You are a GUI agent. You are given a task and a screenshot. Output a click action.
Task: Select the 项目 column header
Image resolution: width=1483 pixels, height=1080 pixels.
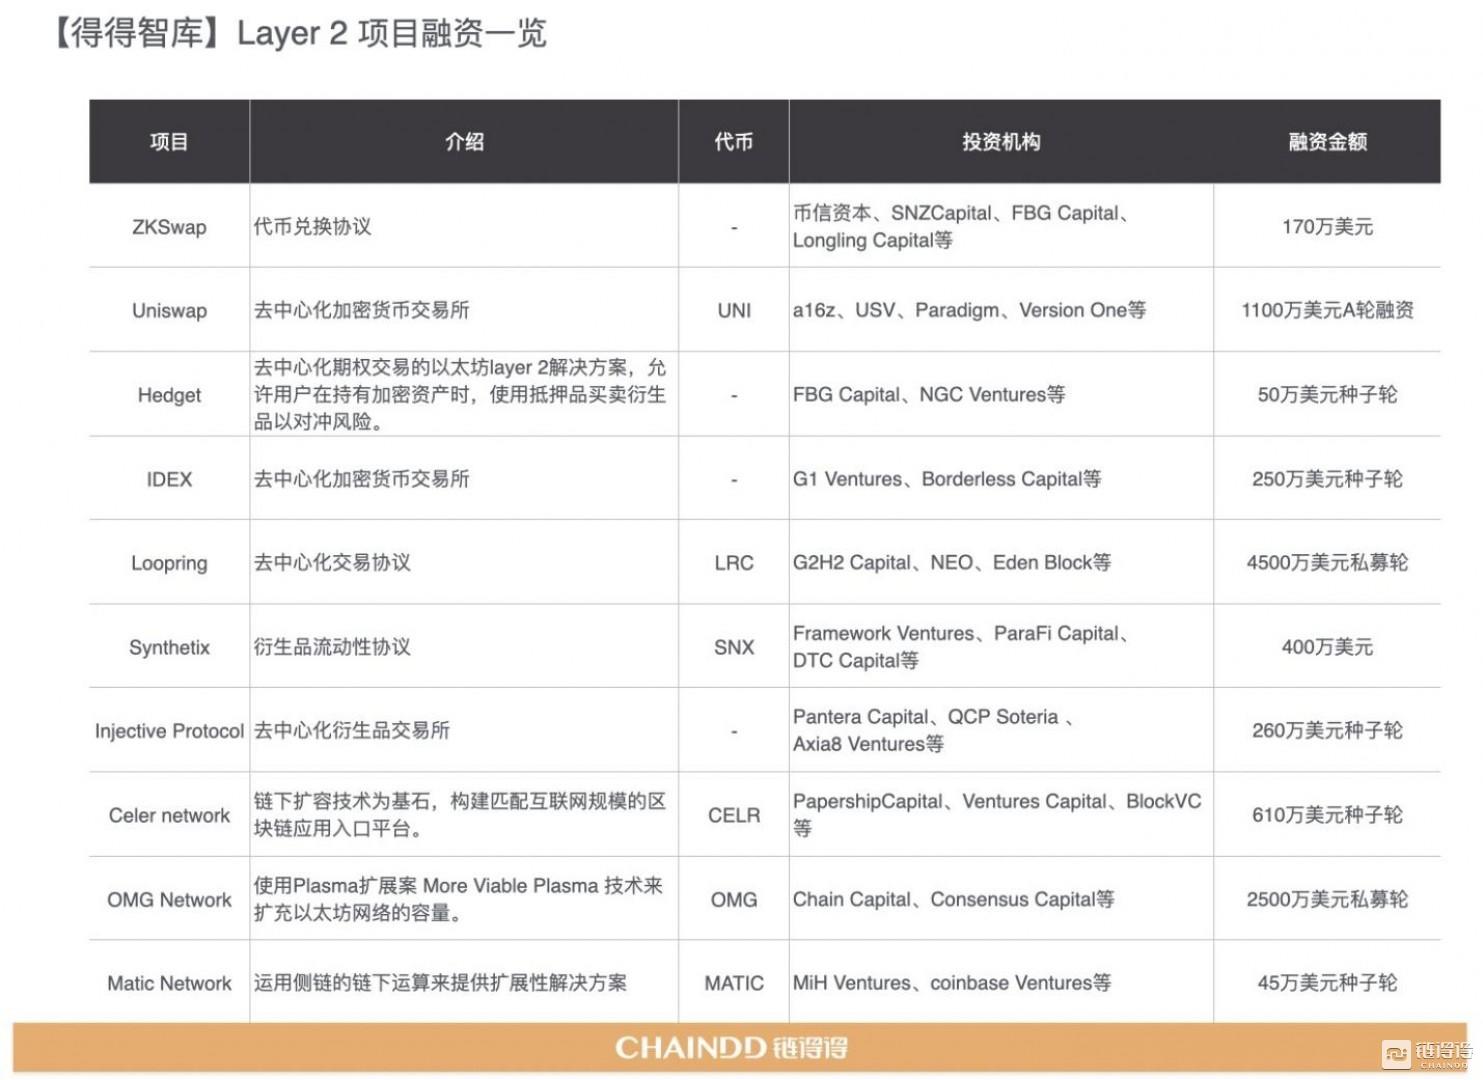168,141
